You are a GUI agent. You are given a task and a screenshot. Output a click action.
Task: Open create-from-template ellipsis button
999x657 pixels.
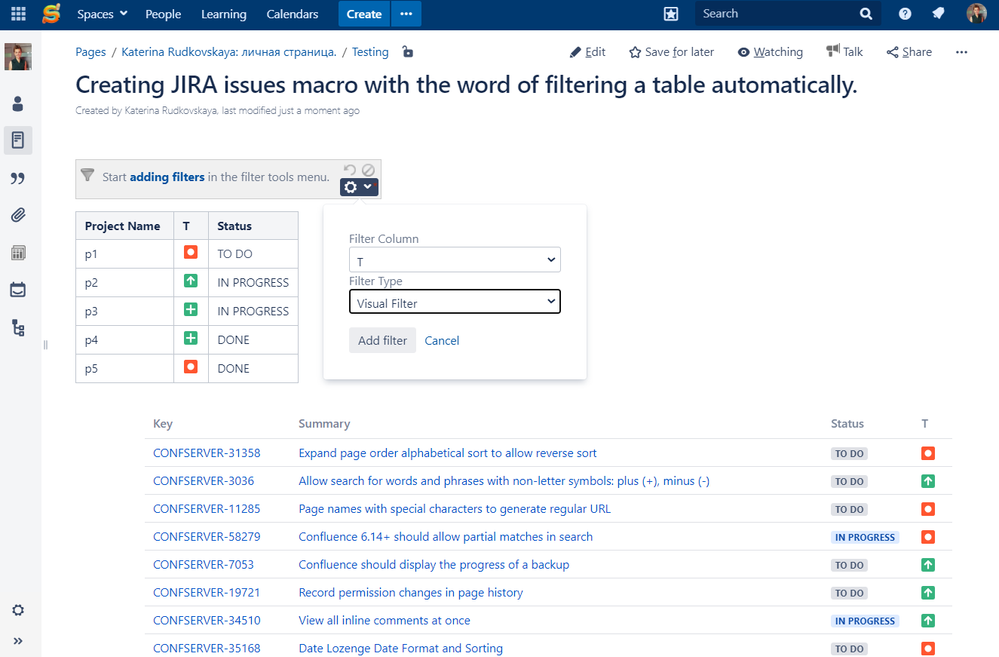tap(406, 14)
